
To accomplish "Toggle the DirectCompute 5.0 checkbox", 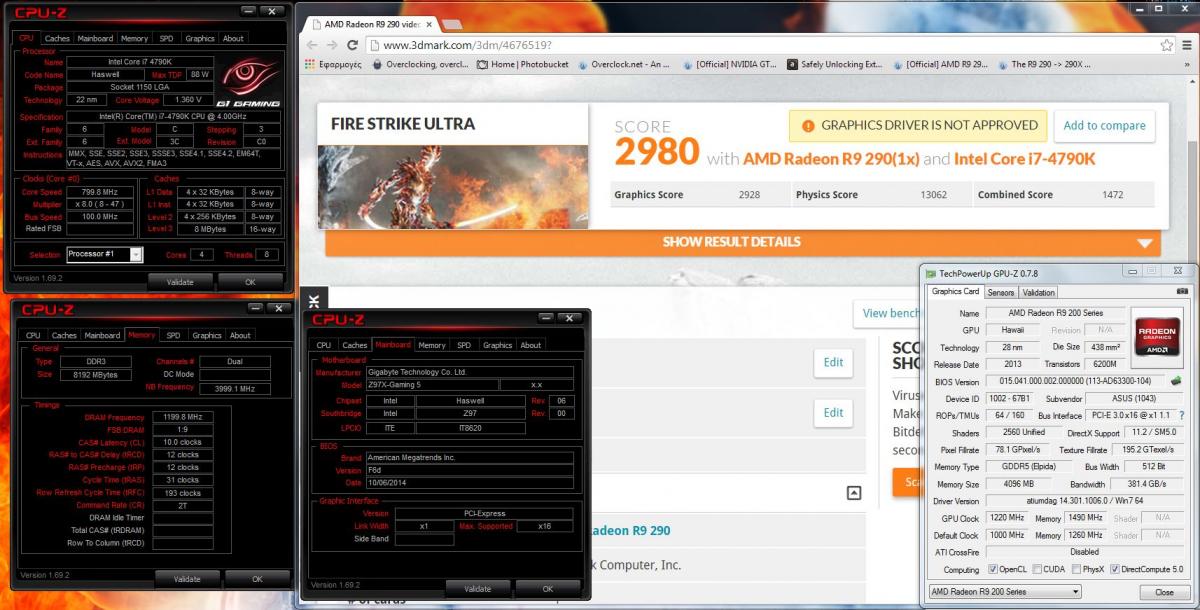I will pos(1117,569).
